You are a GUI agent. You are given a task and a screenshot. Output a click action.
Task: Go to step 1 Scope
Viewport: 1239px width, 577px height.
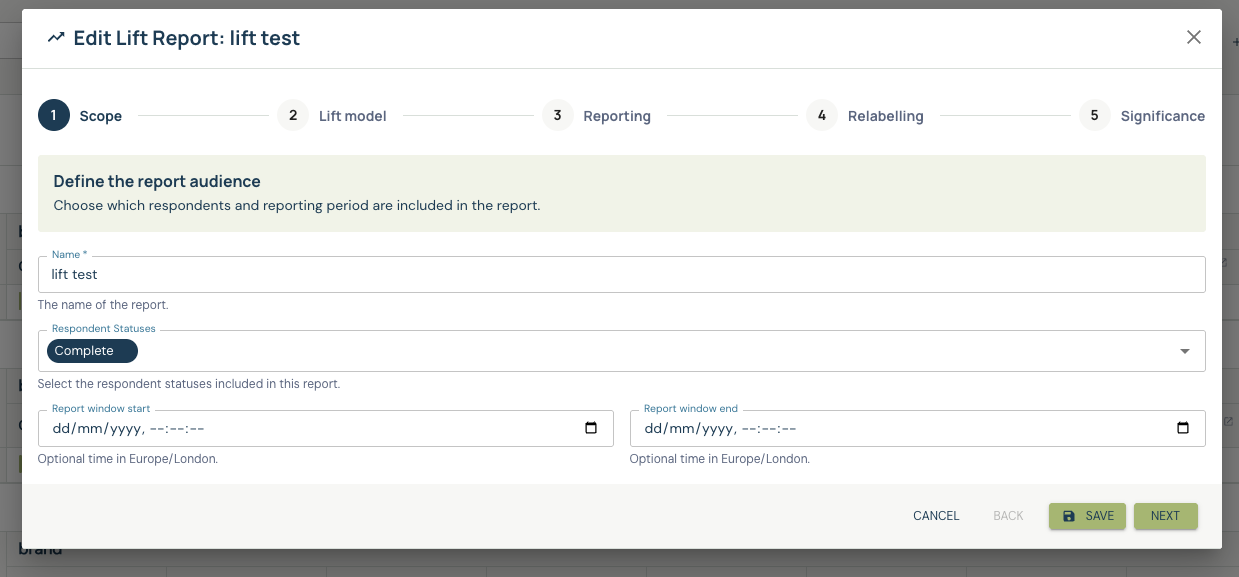(80, 115)
